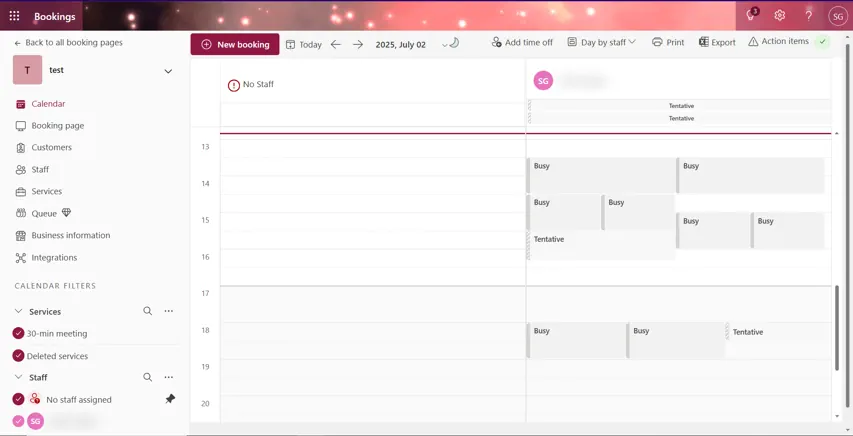Screen dimensions: 853x436
Task: Open more options for Staff filter
Action: tap(169, 377)
